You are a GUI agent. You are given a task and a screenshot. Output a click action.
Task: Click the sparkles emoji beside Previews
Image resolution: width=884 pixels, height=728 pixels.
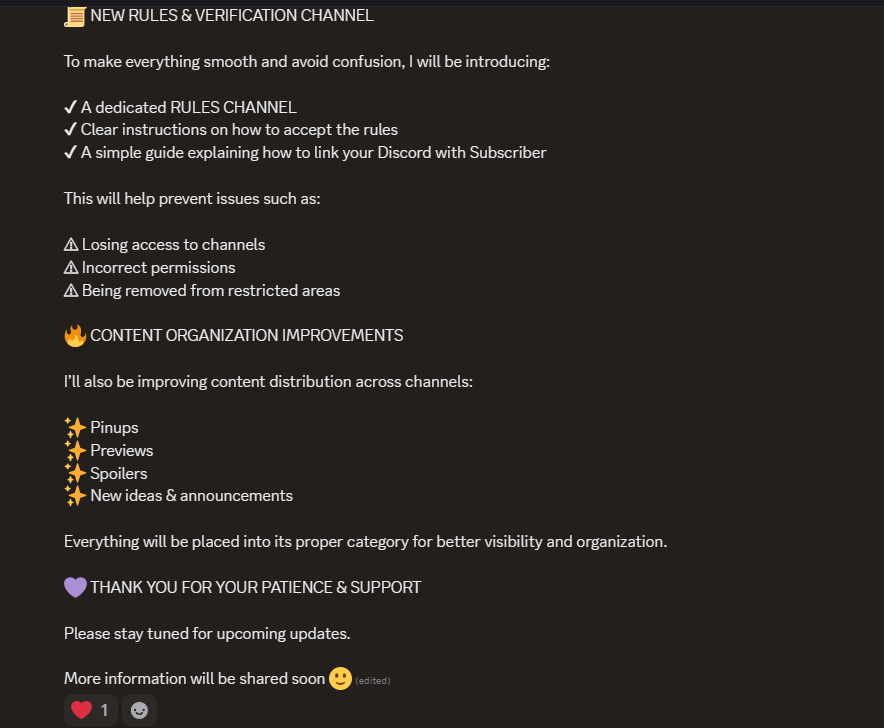click(75, 451)
